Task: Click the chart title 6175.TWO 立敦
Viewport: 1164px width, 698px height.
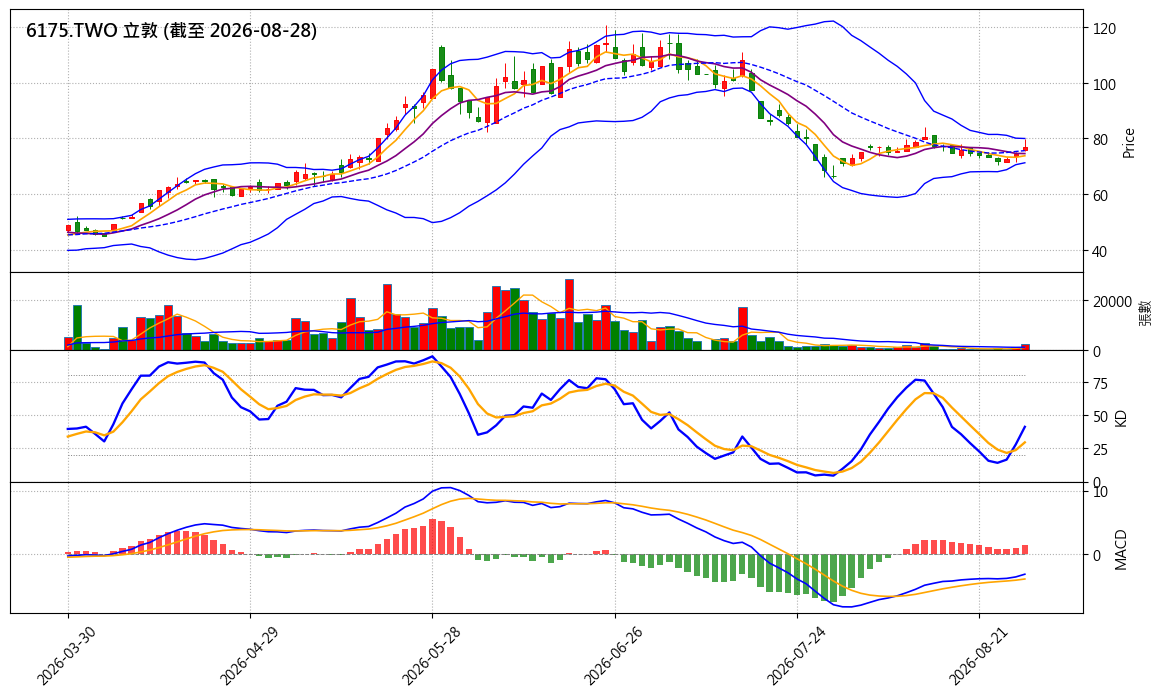Action: pos(171,30)
